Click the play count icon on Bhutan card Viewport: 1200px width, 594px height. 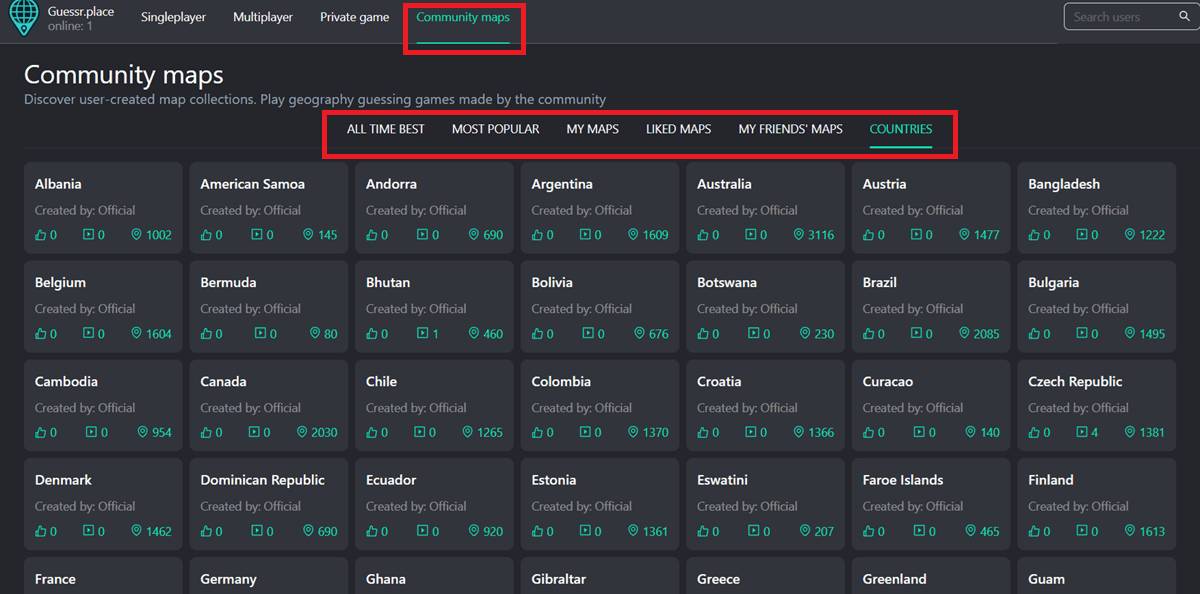tap(422, 334)
